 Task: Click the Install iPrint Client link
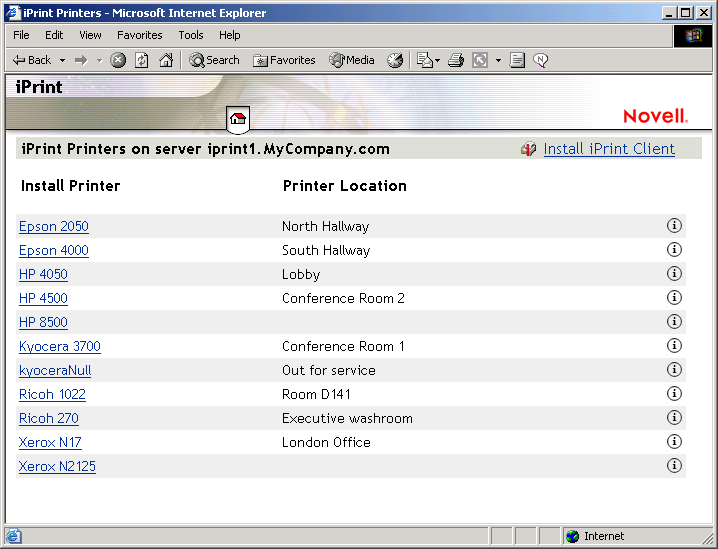[609, 149]
